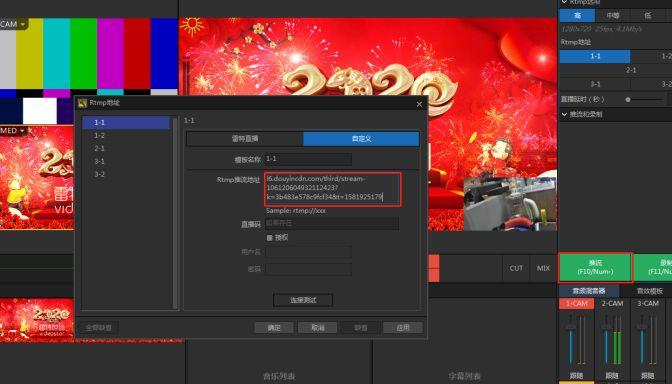This screenshot has height=384, width=672.
Task: Click the 密码 password field
Action: point(308,269)
